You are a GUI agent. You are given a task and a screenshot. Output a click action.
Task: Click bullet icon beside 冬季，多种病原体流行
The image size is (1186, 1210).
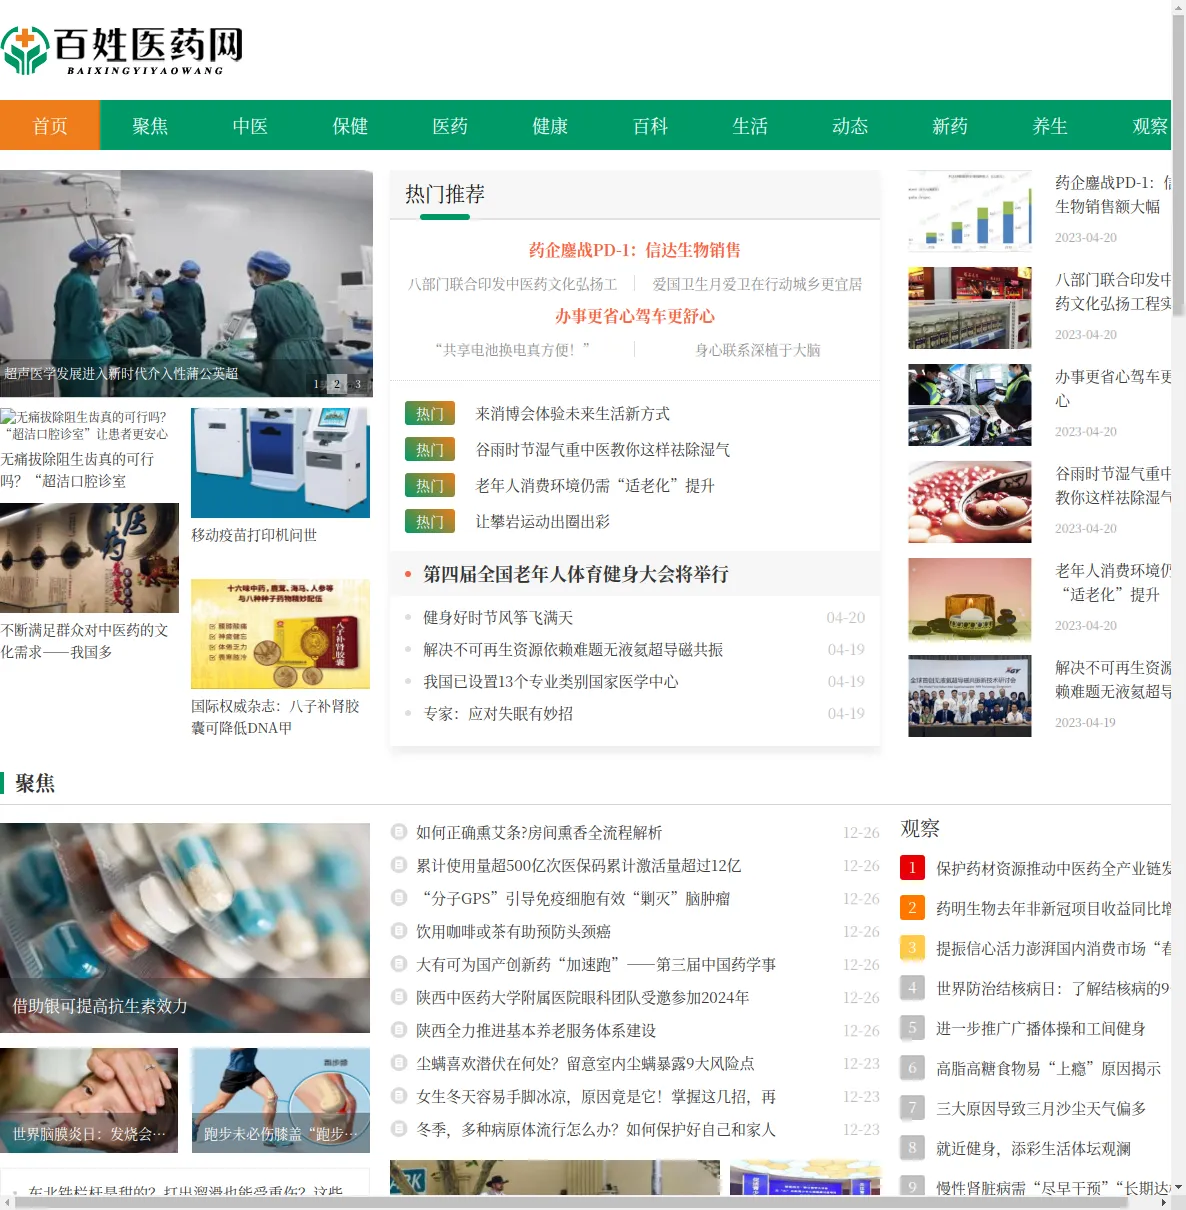399,1129
